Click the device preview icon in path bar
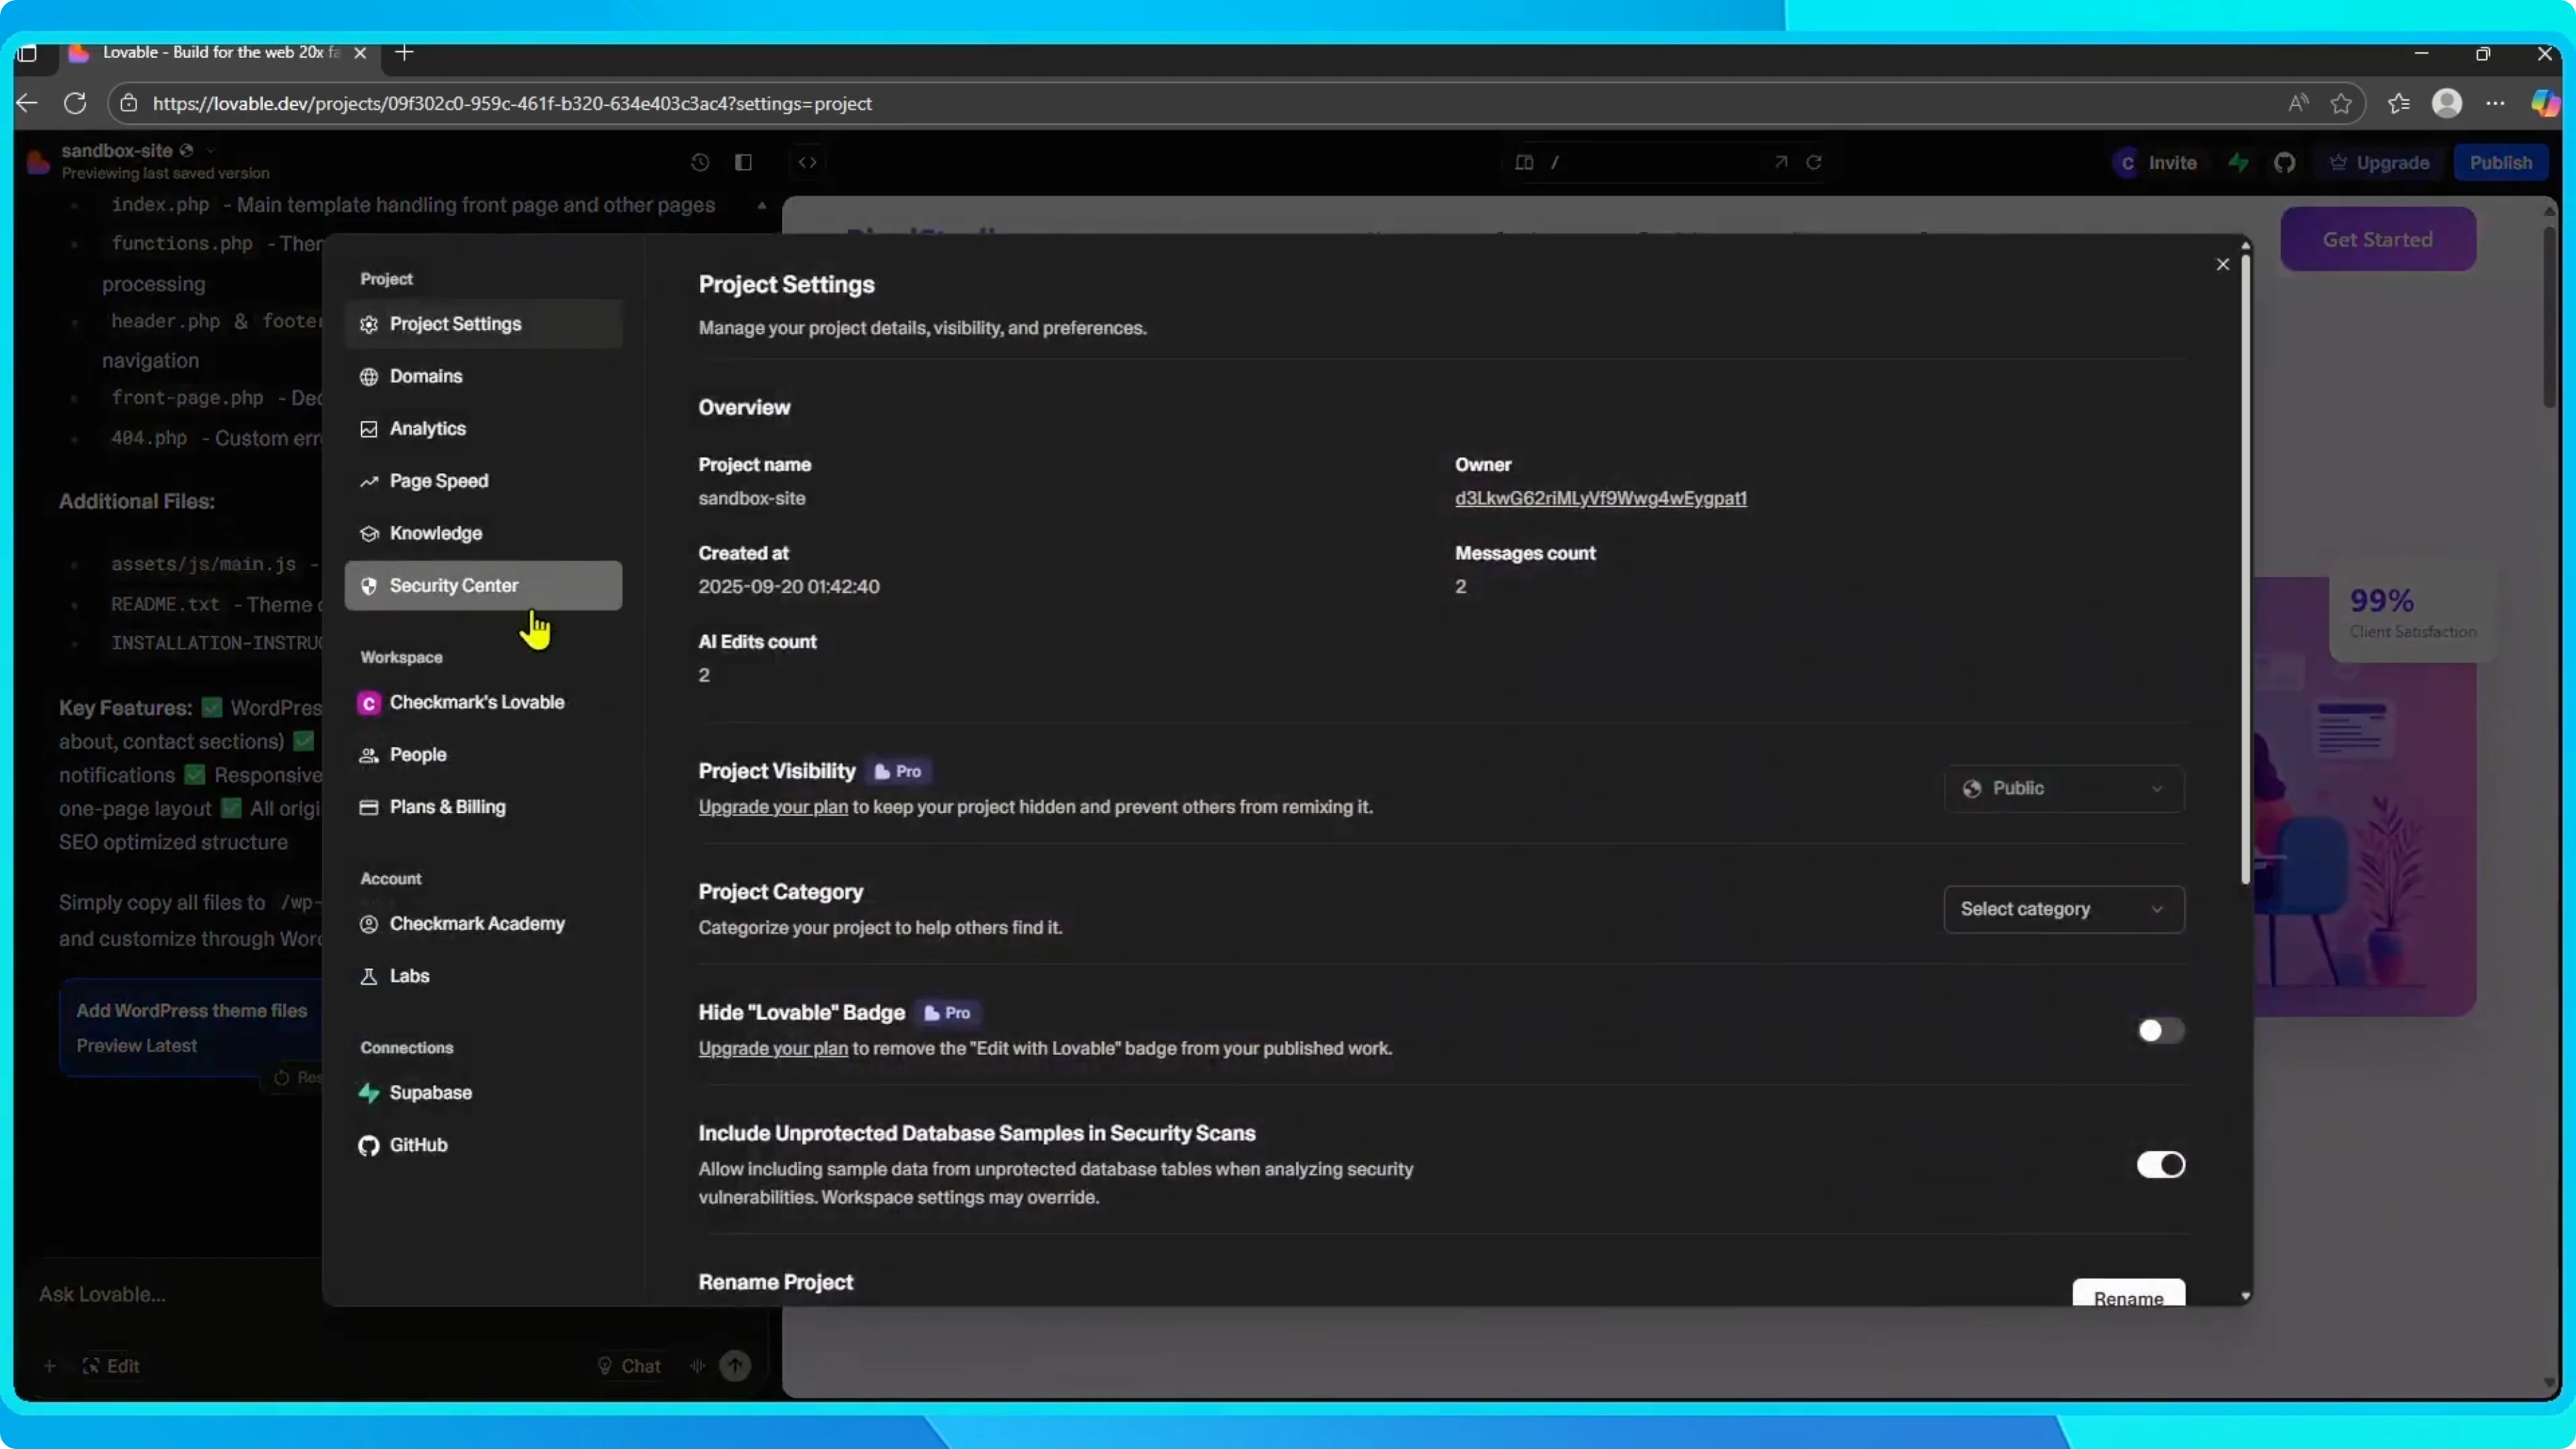This screenshot has height=1449, width=2576. click(1524, 162)
